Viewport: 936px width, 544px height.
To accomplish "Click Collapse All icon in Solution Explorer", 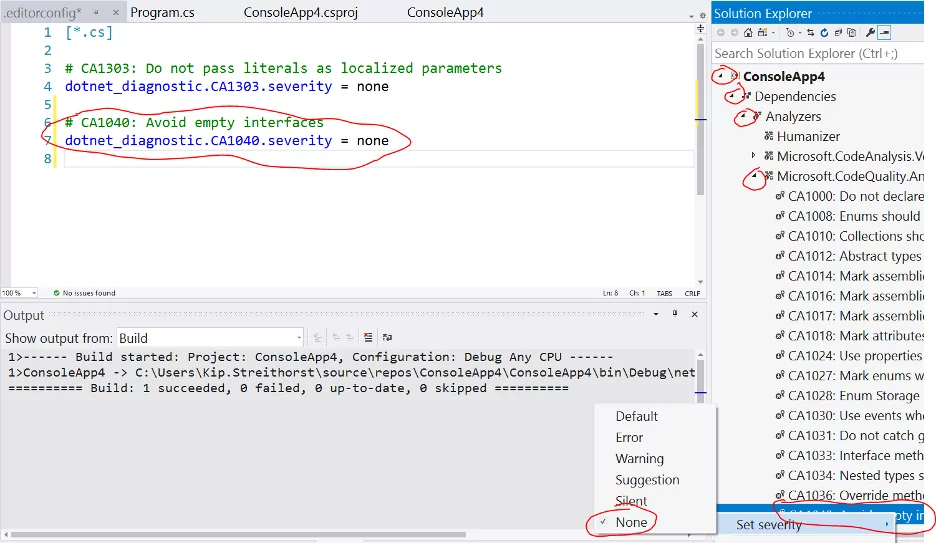I will click(838, 33).
